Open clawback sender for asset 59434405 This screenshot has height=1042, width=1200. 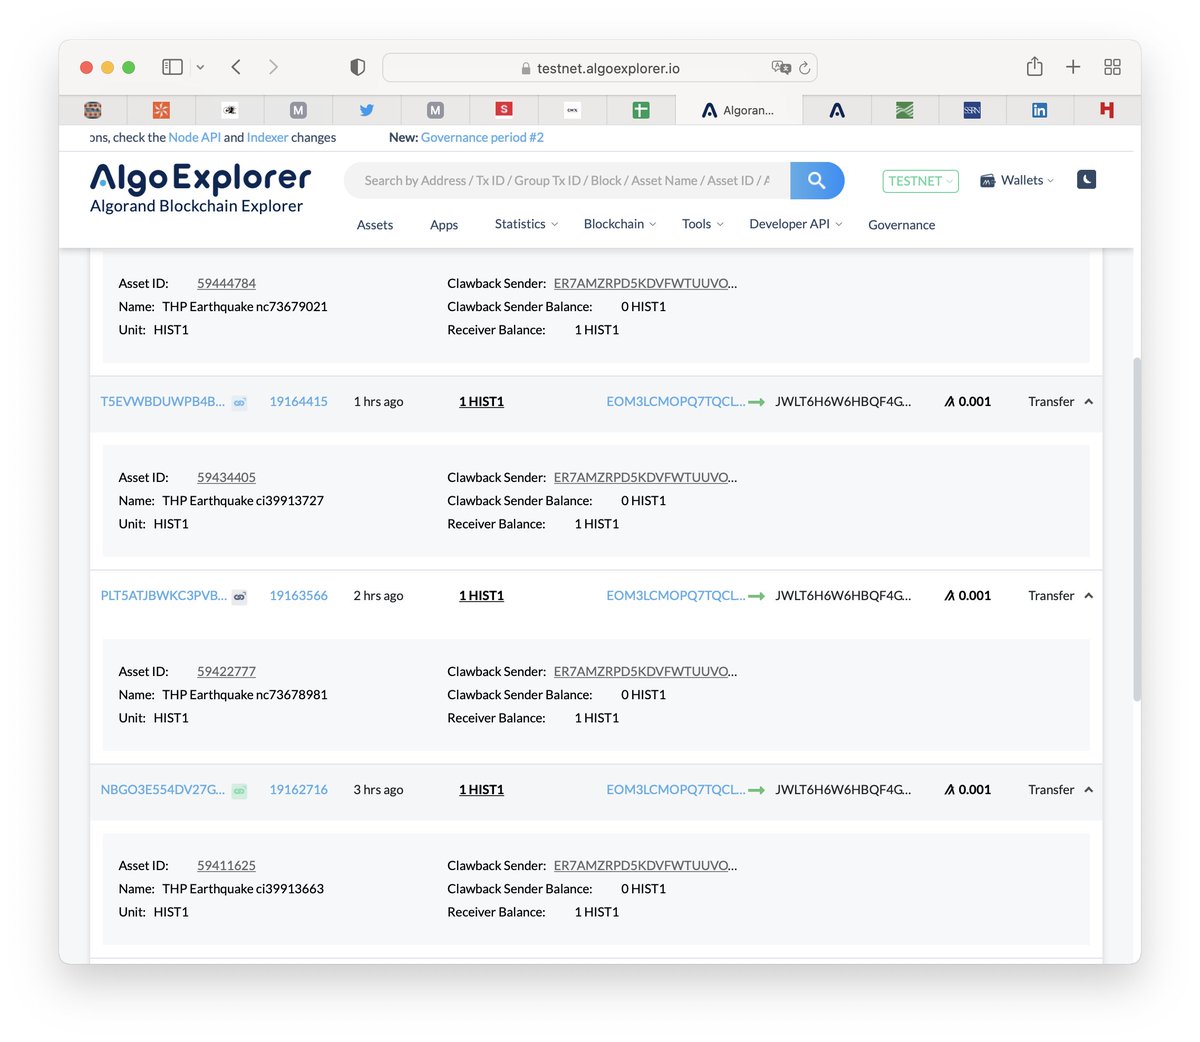pos(645,477)
